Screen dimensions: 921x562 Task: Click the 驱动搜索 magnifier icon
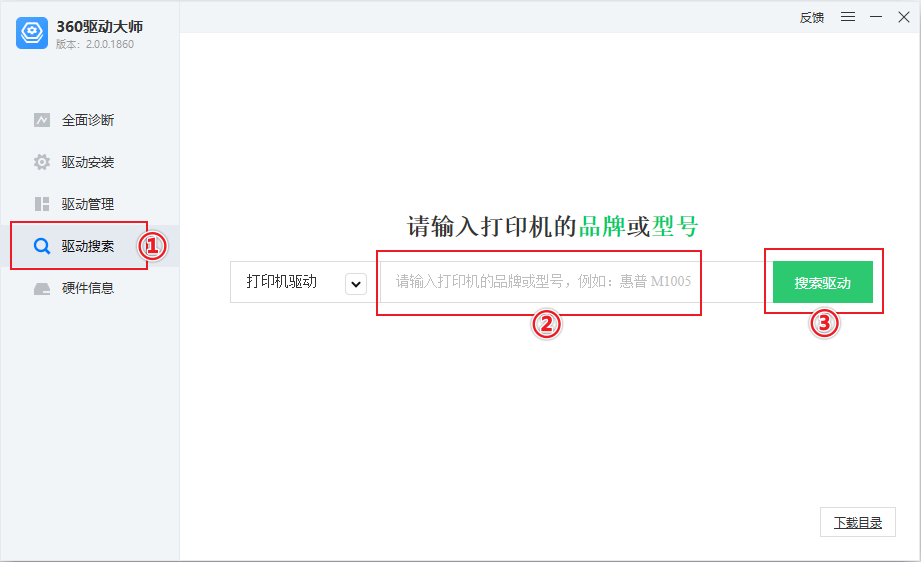(42, 246)
